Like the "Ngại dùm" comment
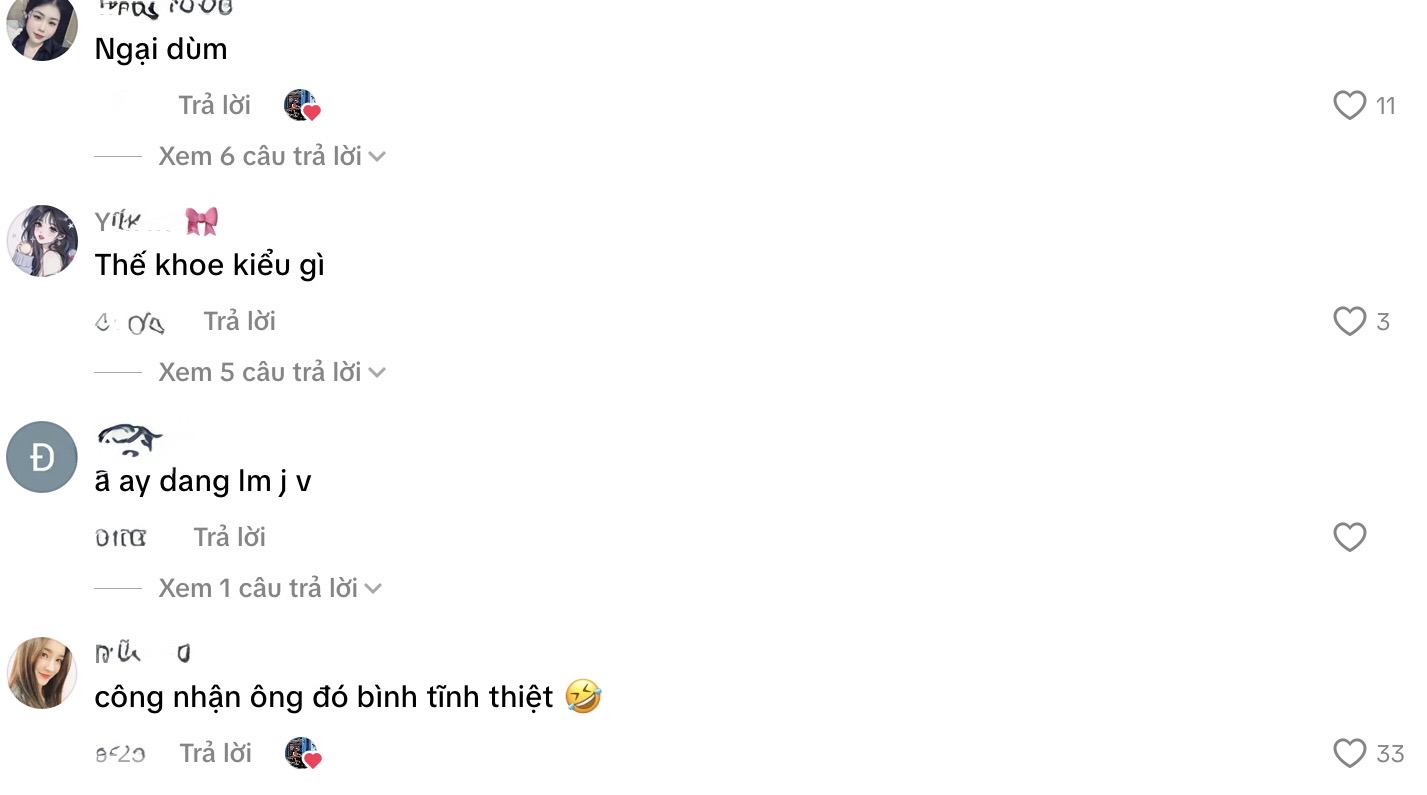 1349,105
